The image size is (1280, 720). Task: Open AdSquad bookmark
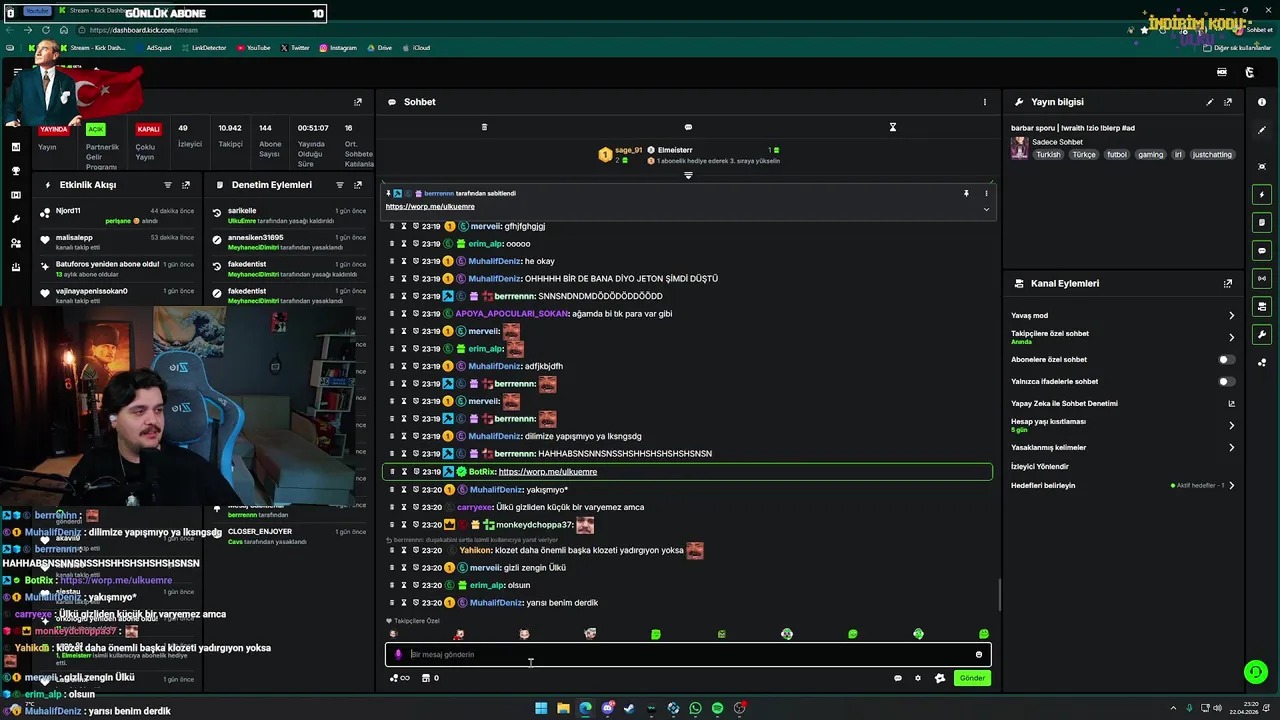[153, 48]
